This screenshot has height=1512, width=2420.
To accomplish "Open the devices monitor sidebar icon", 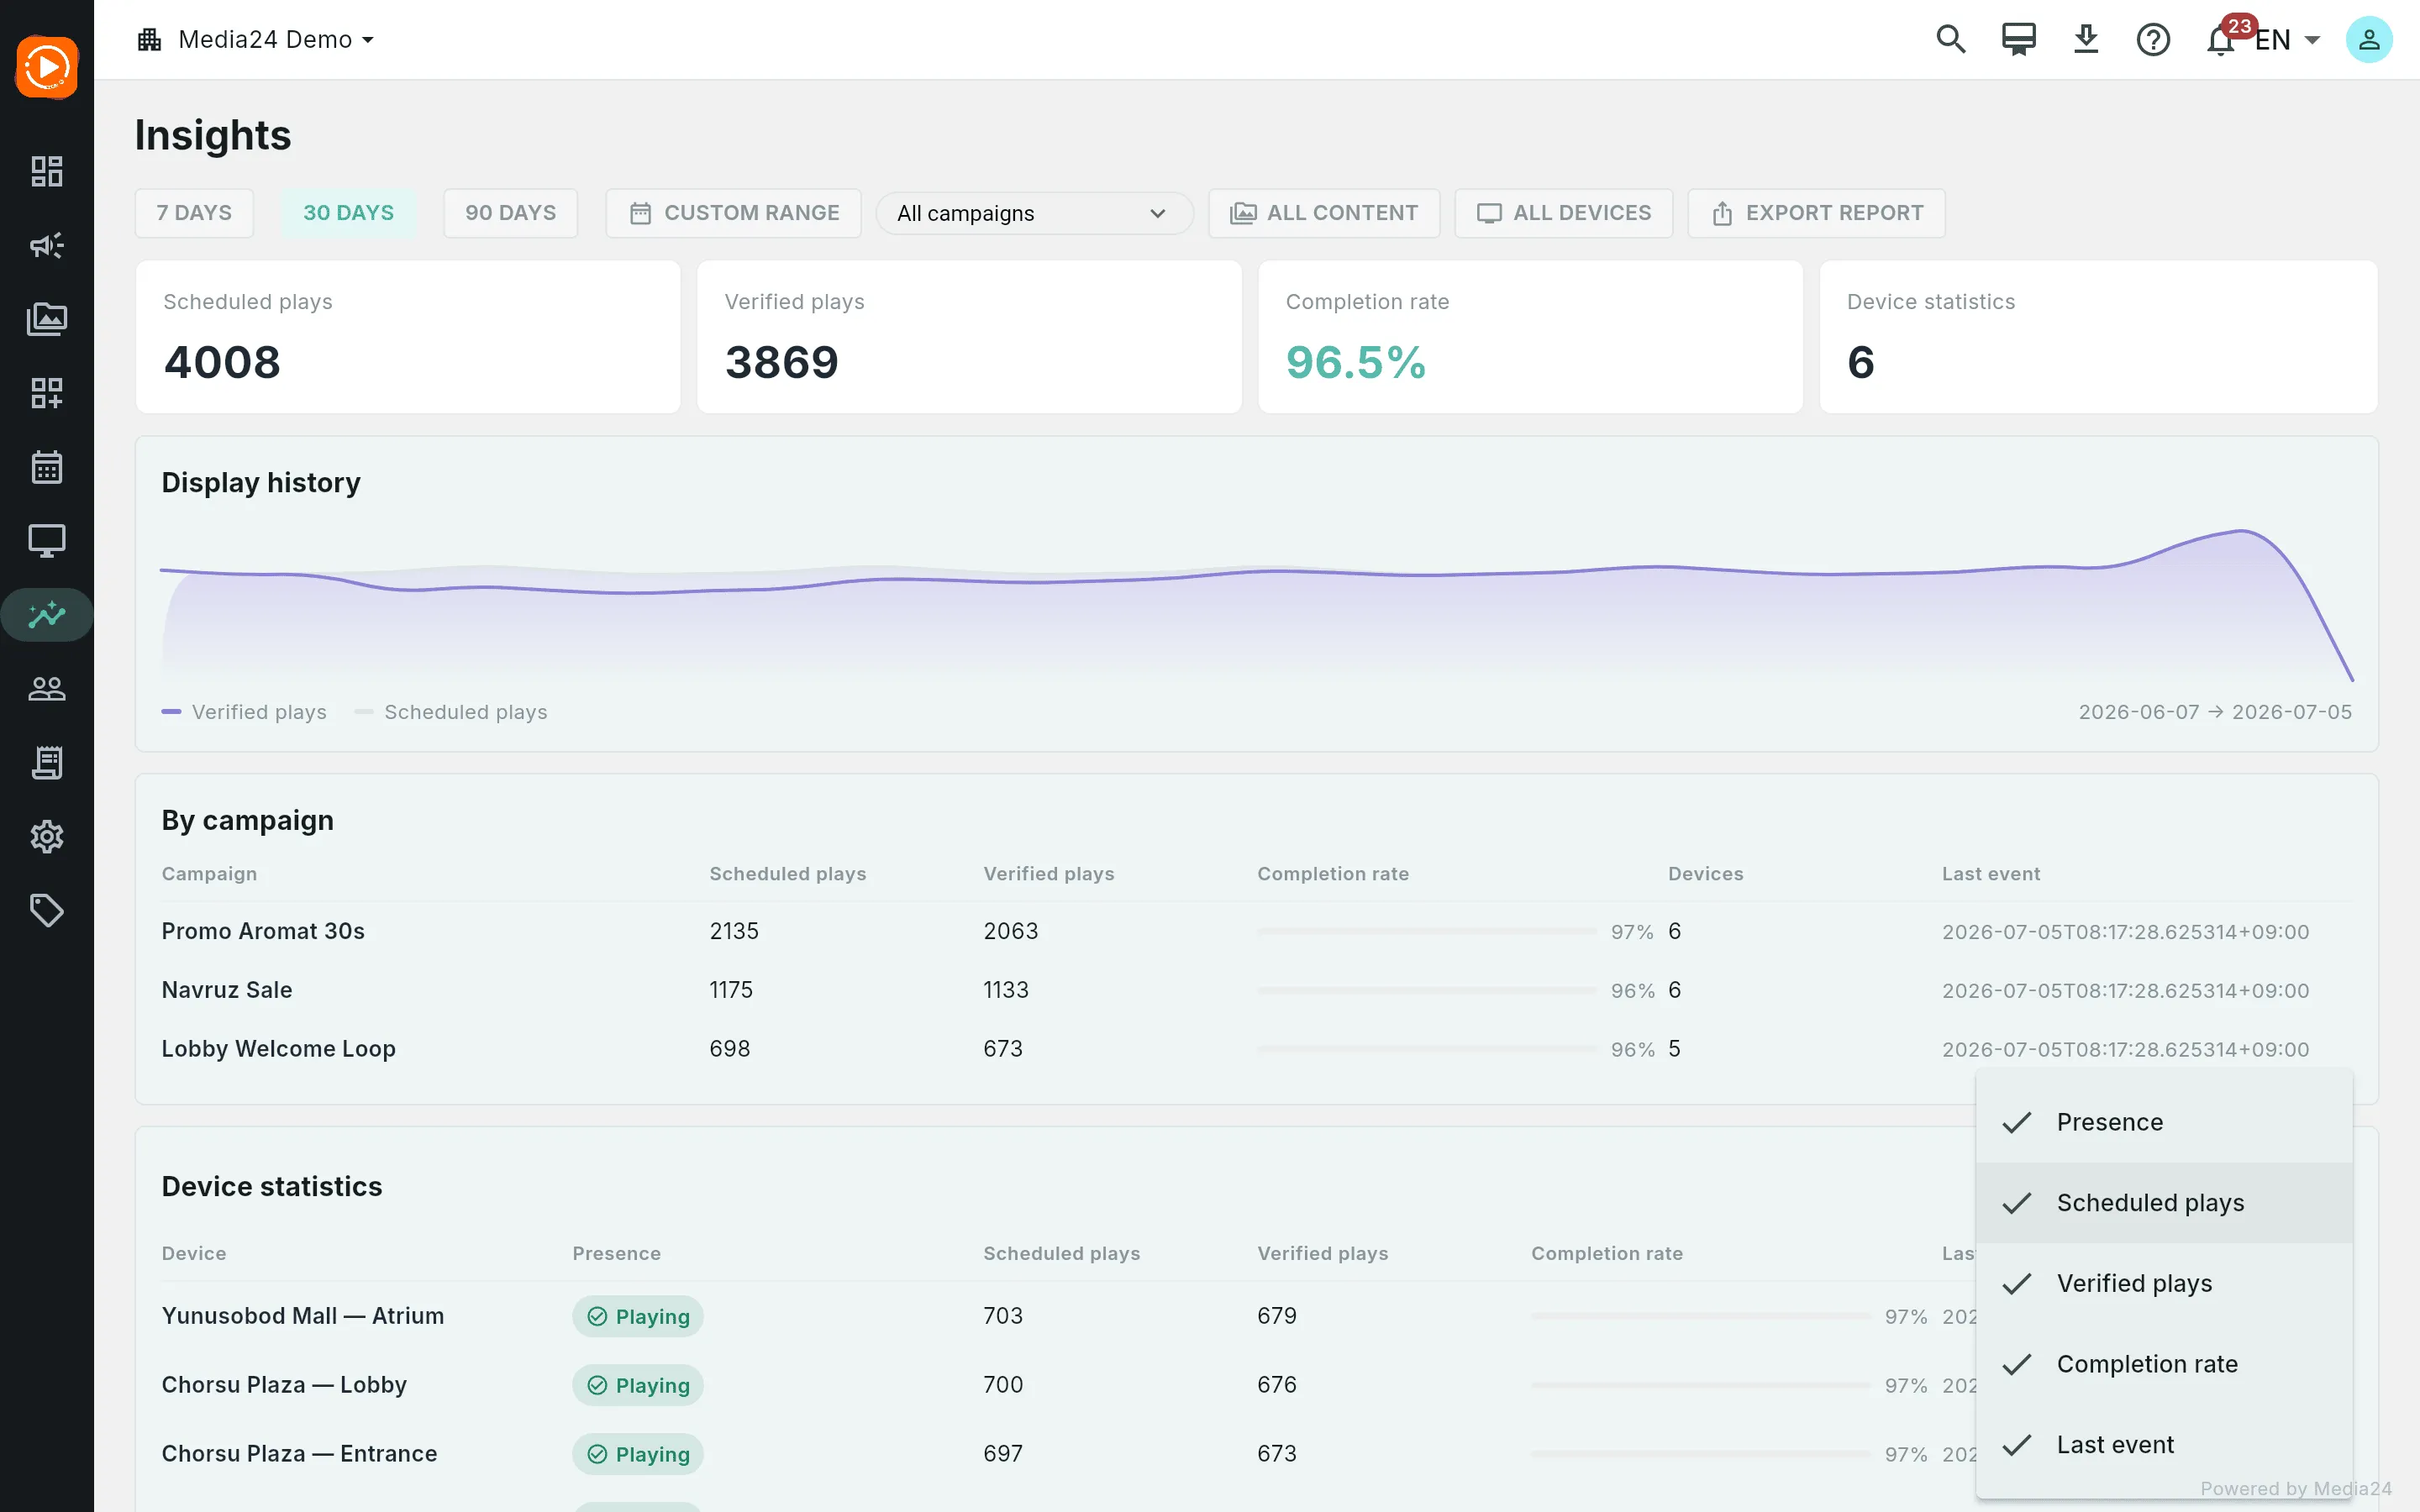I will coord(47,541).
